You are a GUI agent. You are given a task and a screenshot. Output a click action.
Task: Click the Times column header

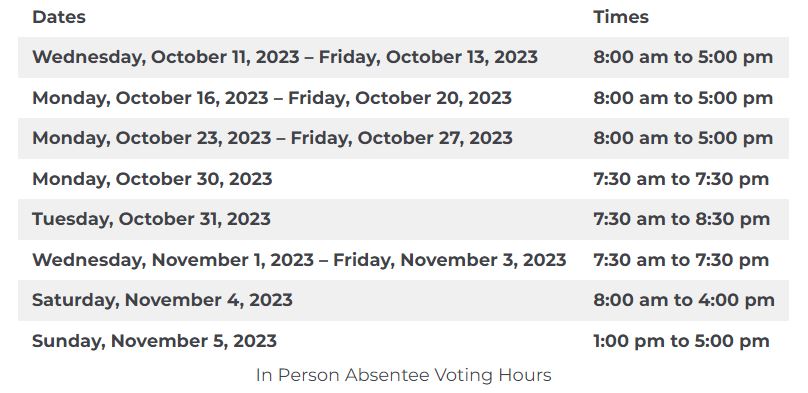pyautogui.click(x=620, y=17)
